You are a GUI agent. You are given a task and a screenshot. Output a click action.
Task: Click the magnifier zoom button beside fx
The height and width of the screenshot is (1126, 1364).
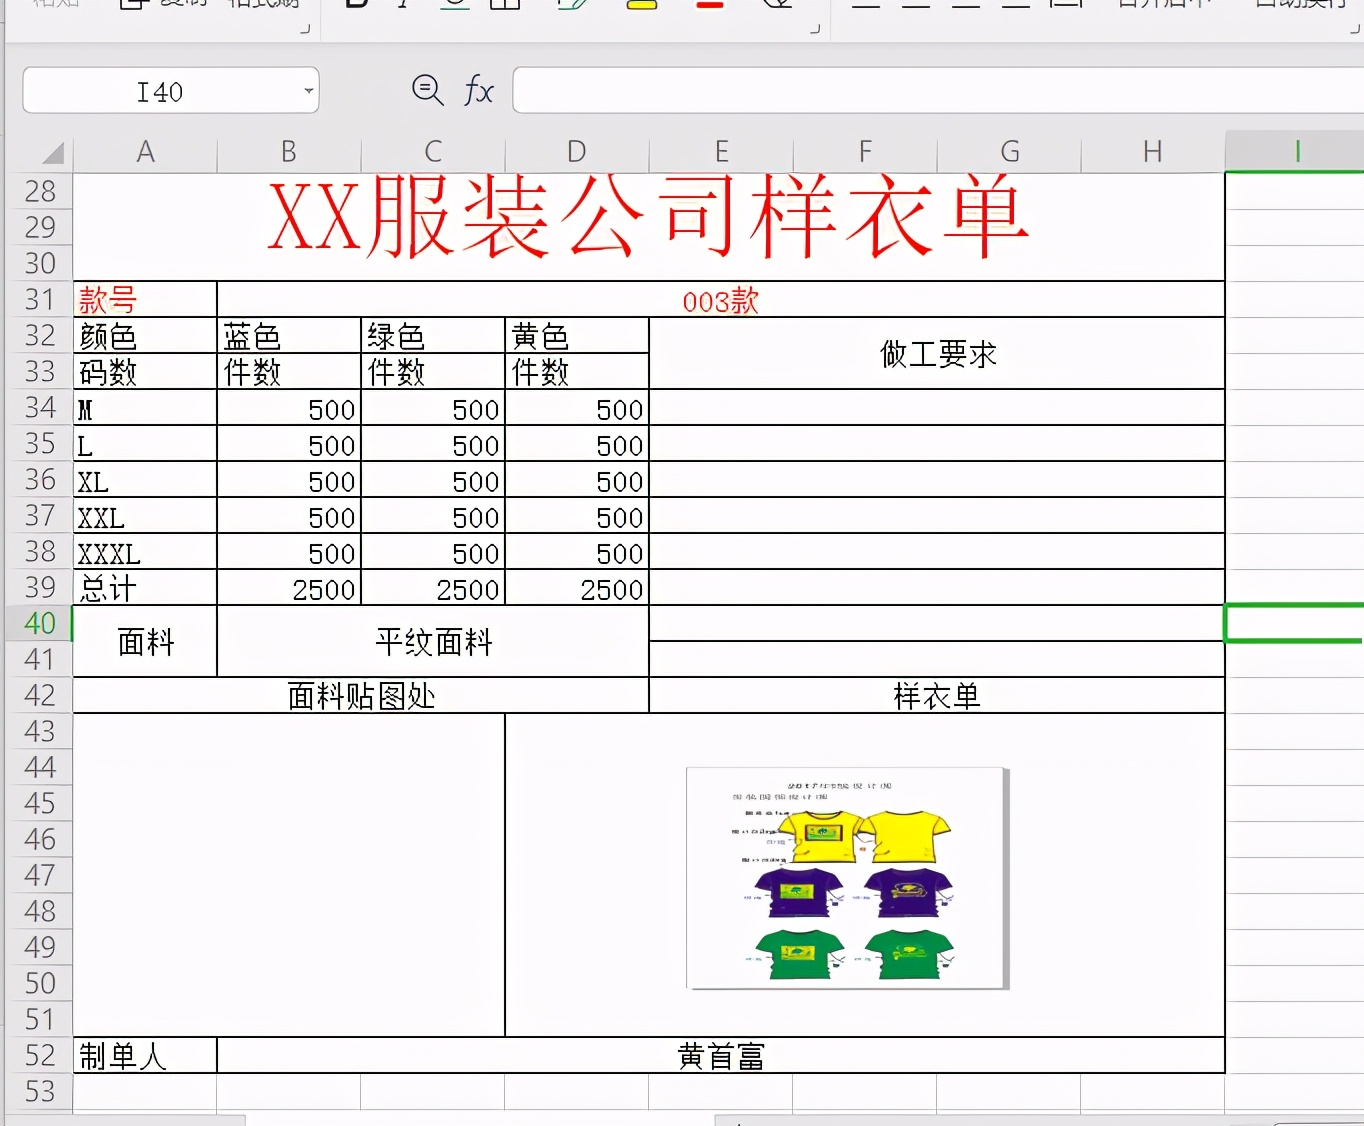tap(428, 90)
